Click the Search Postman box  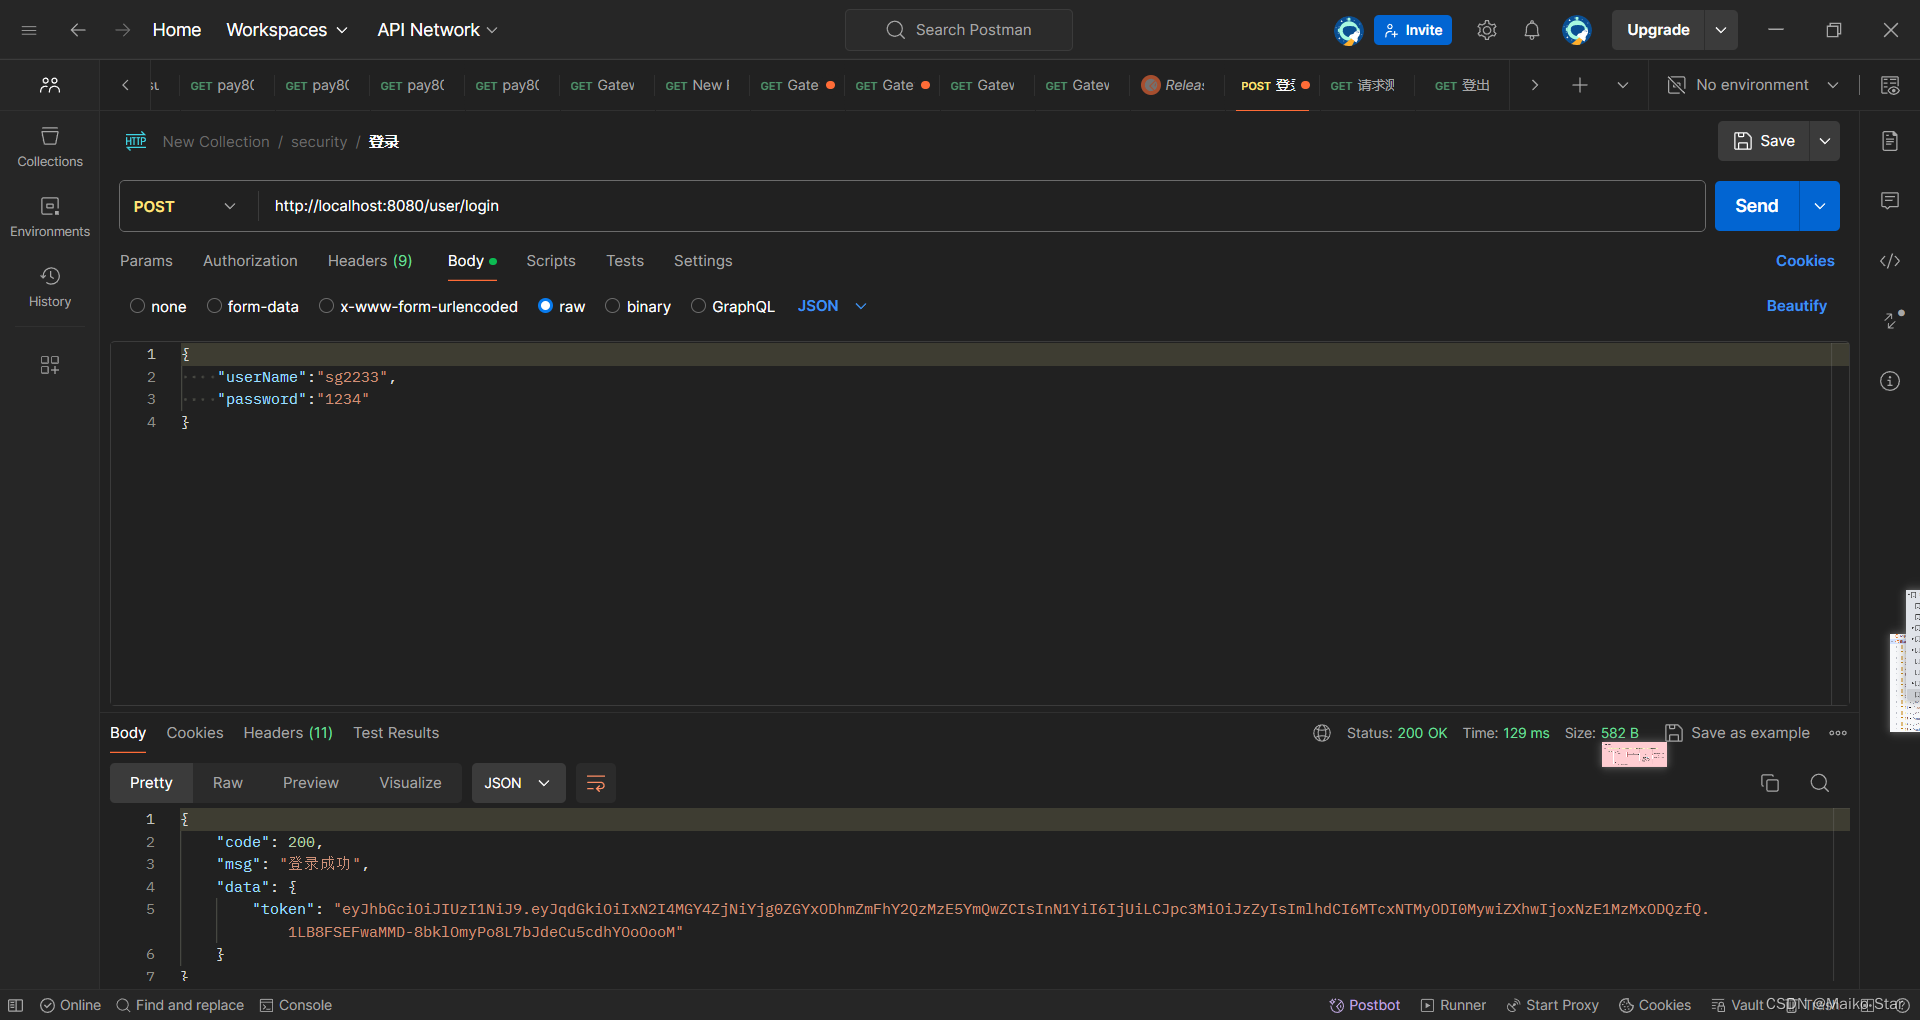pos(959,30)
